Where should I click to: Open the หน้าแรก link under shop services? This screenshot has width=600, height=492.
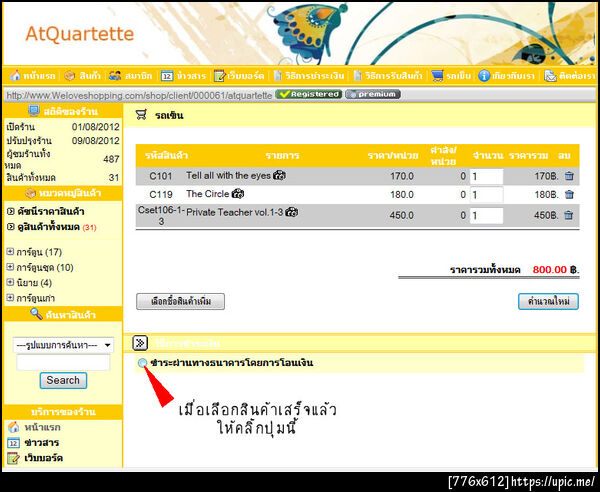click(x=42, y=427)
